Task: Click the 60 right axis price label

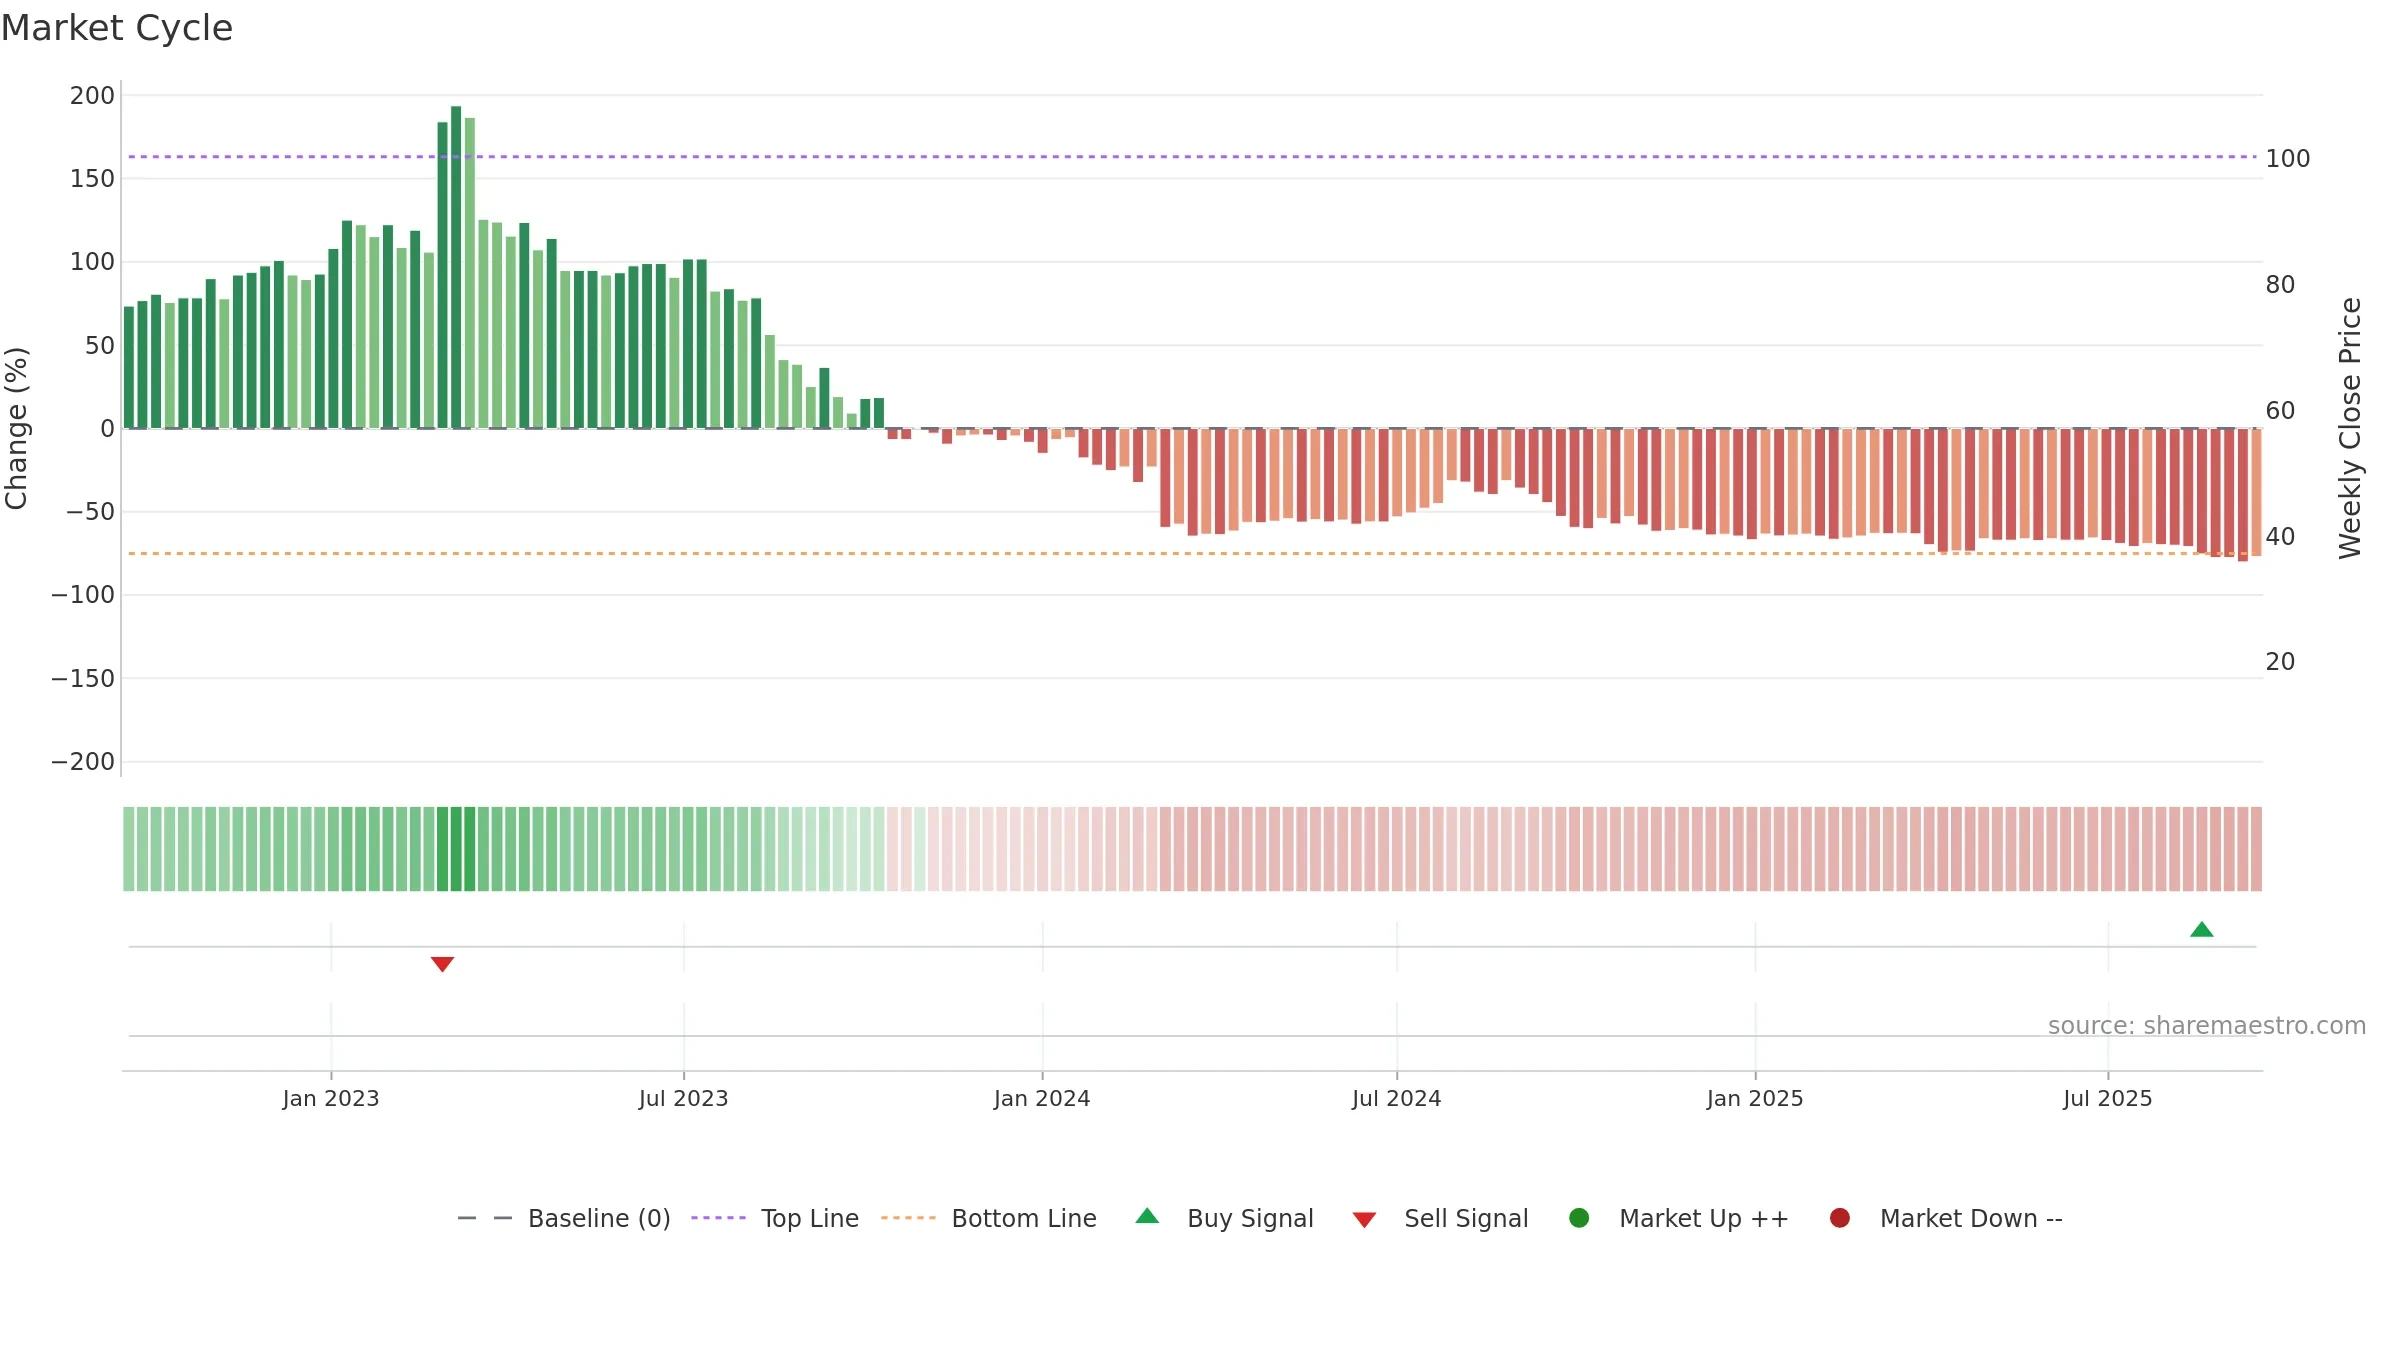Action: [2280, 411]
